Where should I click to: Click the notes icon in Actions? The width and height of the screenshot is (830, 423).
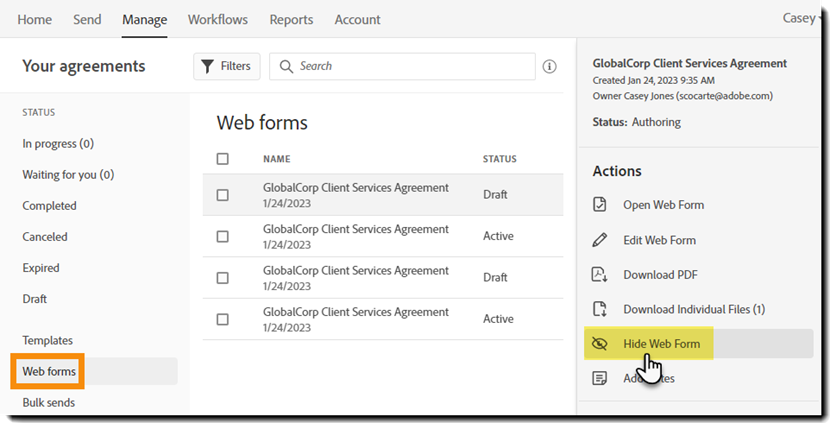tap(600, 378)
